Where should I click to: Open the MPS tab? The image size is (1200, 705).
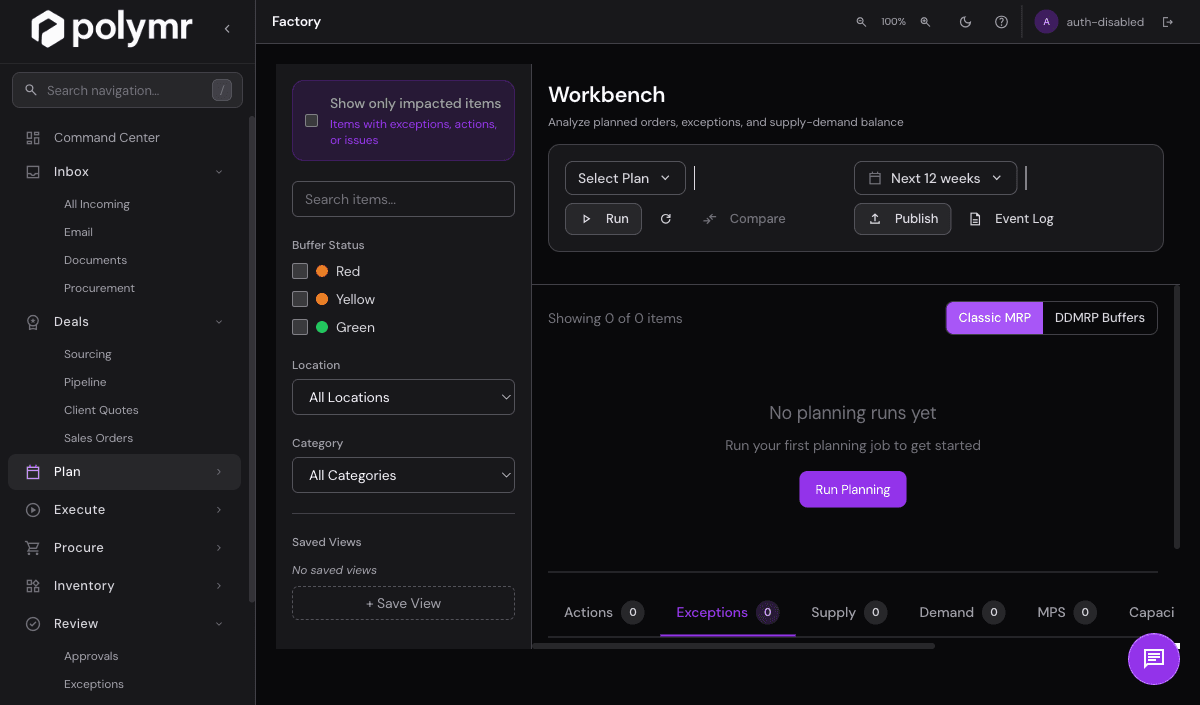1067,612
